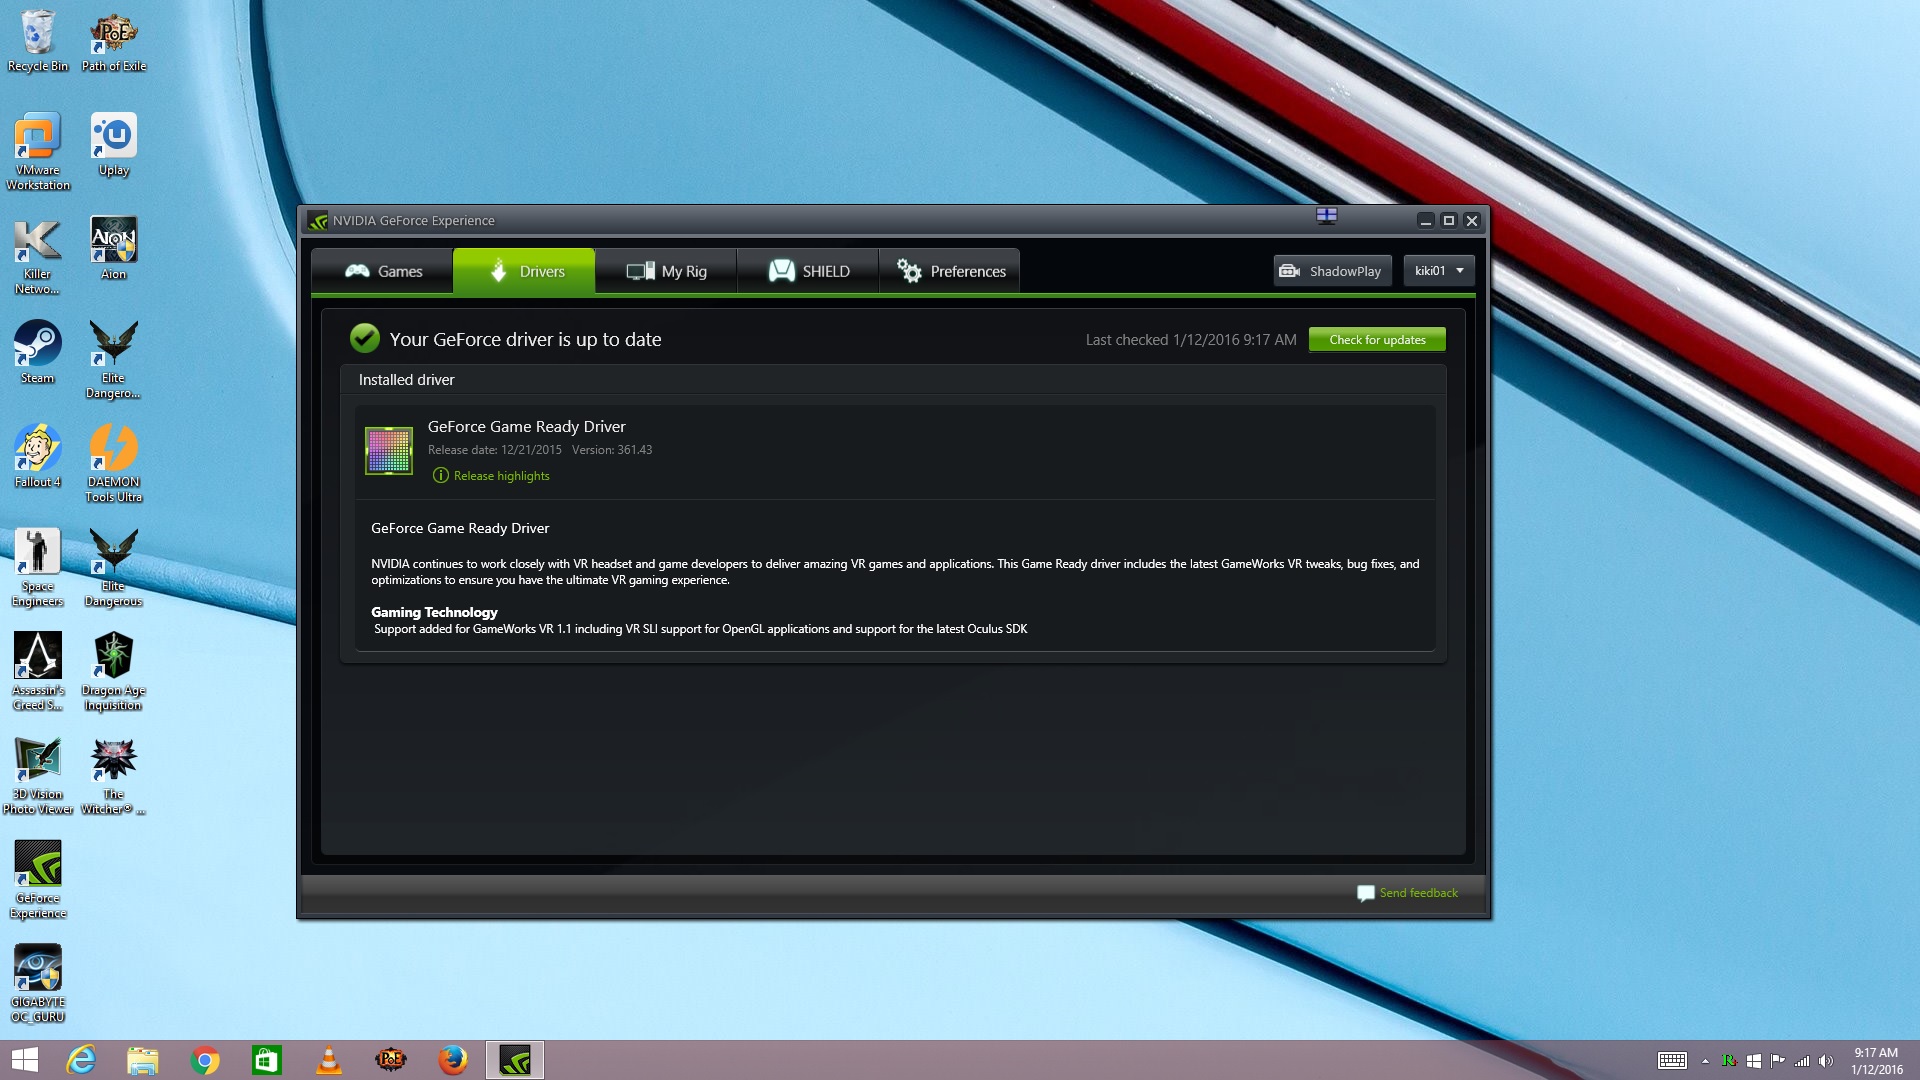Go to the Preferences tab
The width and height of the screenshot is (1920, 1080).
[950, 271]
